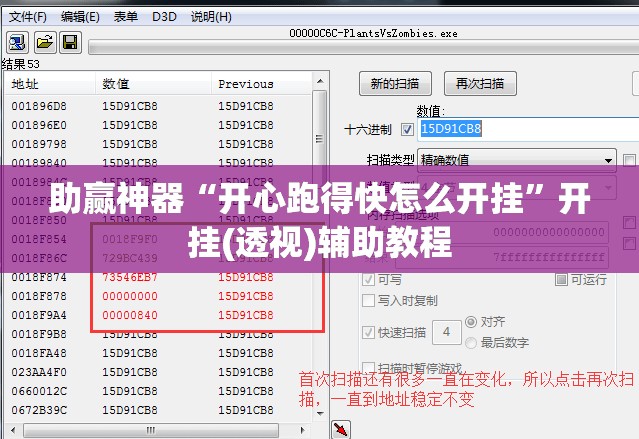Select the 最后数字 radio button

click(471, 343)
